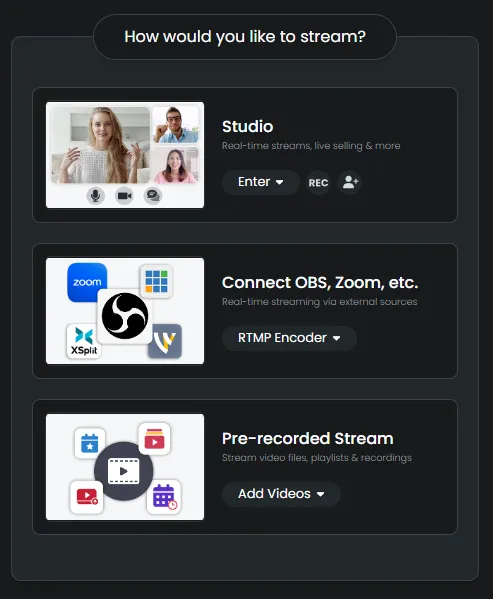Click the blue starred calendar icon
The width and height of the screenshot is (493, 599).
[x=90, y=443]
